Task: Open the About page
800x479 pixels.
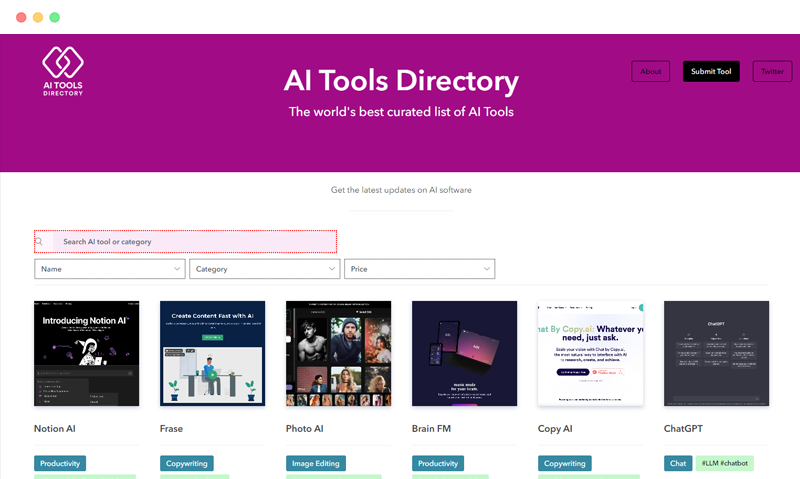Action: point(651,71)
